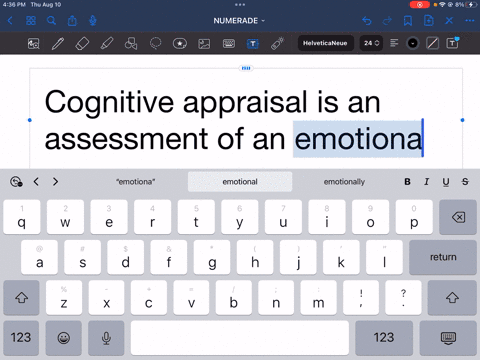This screenshot has width=480, height=360.
Task: Select the Image insert tool
Action: click(204, 43)
